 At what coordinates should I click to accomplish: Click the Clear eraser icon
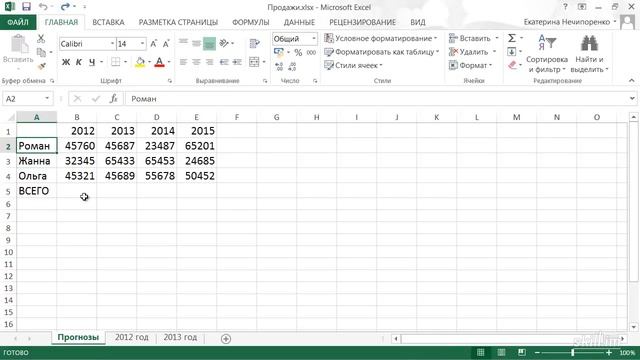tap(512, 65)
